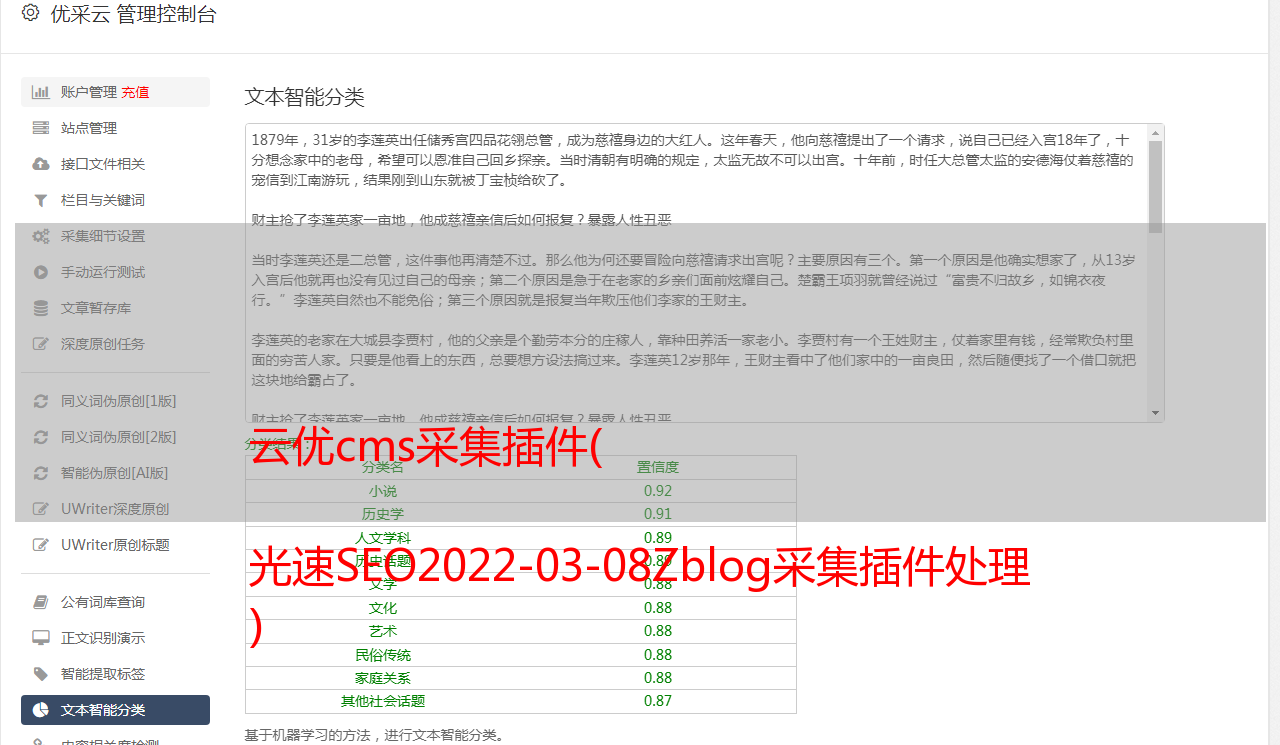Click the book icon for 公有词库查询
Viewport: 1280px width, 745px height.
click(x=41, y=602)
